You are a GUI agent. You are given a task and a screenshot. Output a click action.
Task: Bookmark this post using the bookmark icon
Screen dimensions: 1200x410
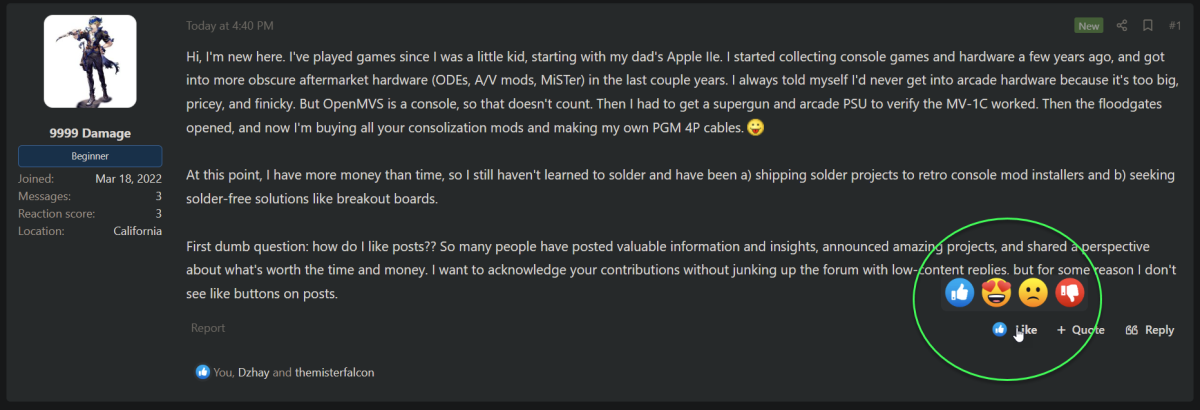pos(1148,25)
